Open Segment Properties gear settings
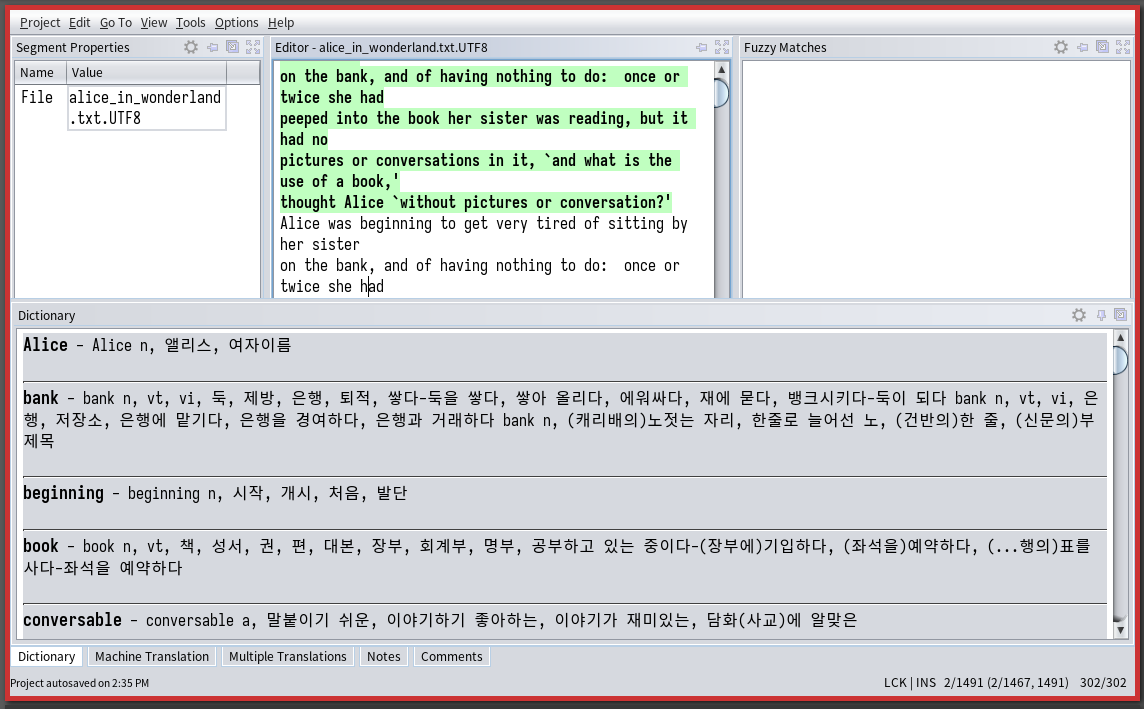The height and width of the screenshot is (709, 1144). (191, 47)
